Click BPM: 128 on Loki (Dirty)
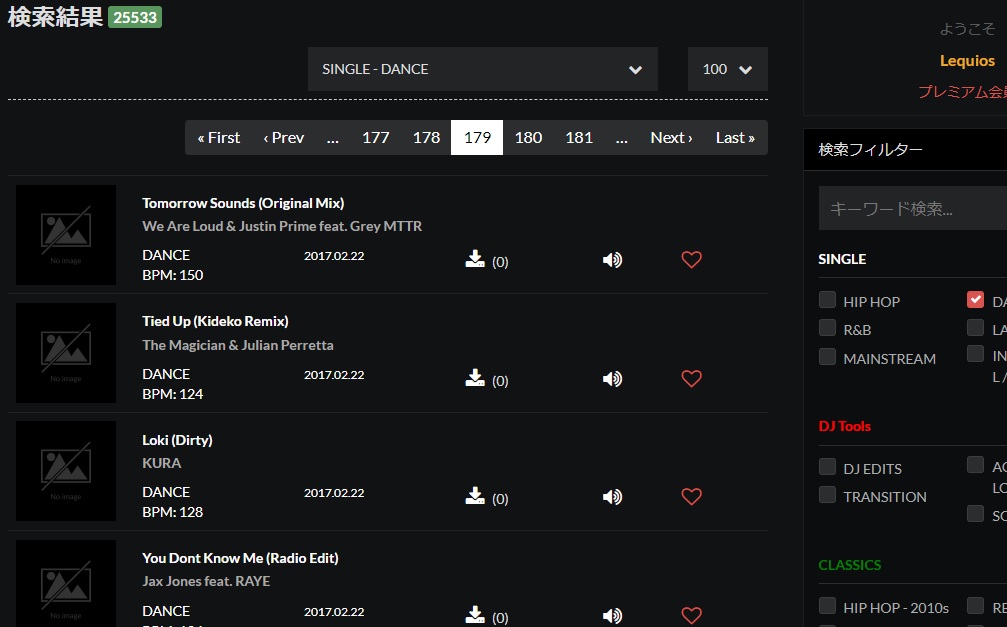The image size is (1007, 627). [172, 512]
